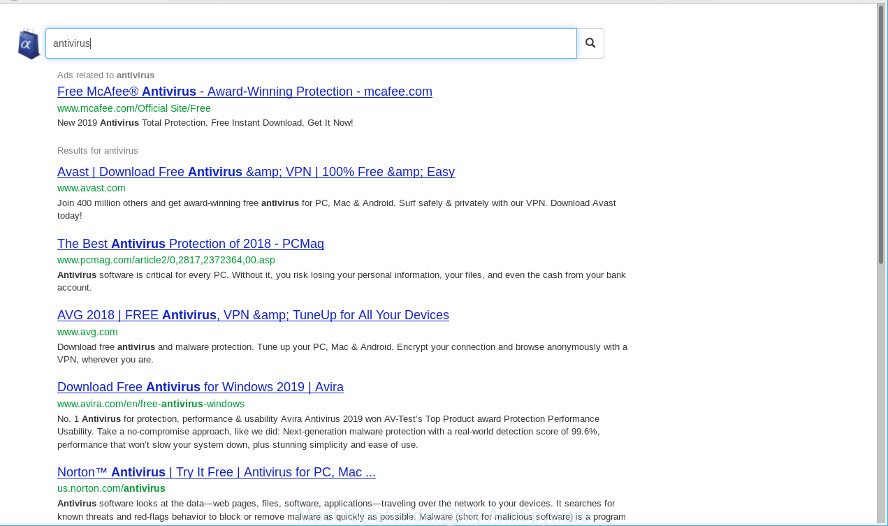Click the blue alpha shopping bag logo
Screen dimensions: 888x526
click(x=28, y=44)
